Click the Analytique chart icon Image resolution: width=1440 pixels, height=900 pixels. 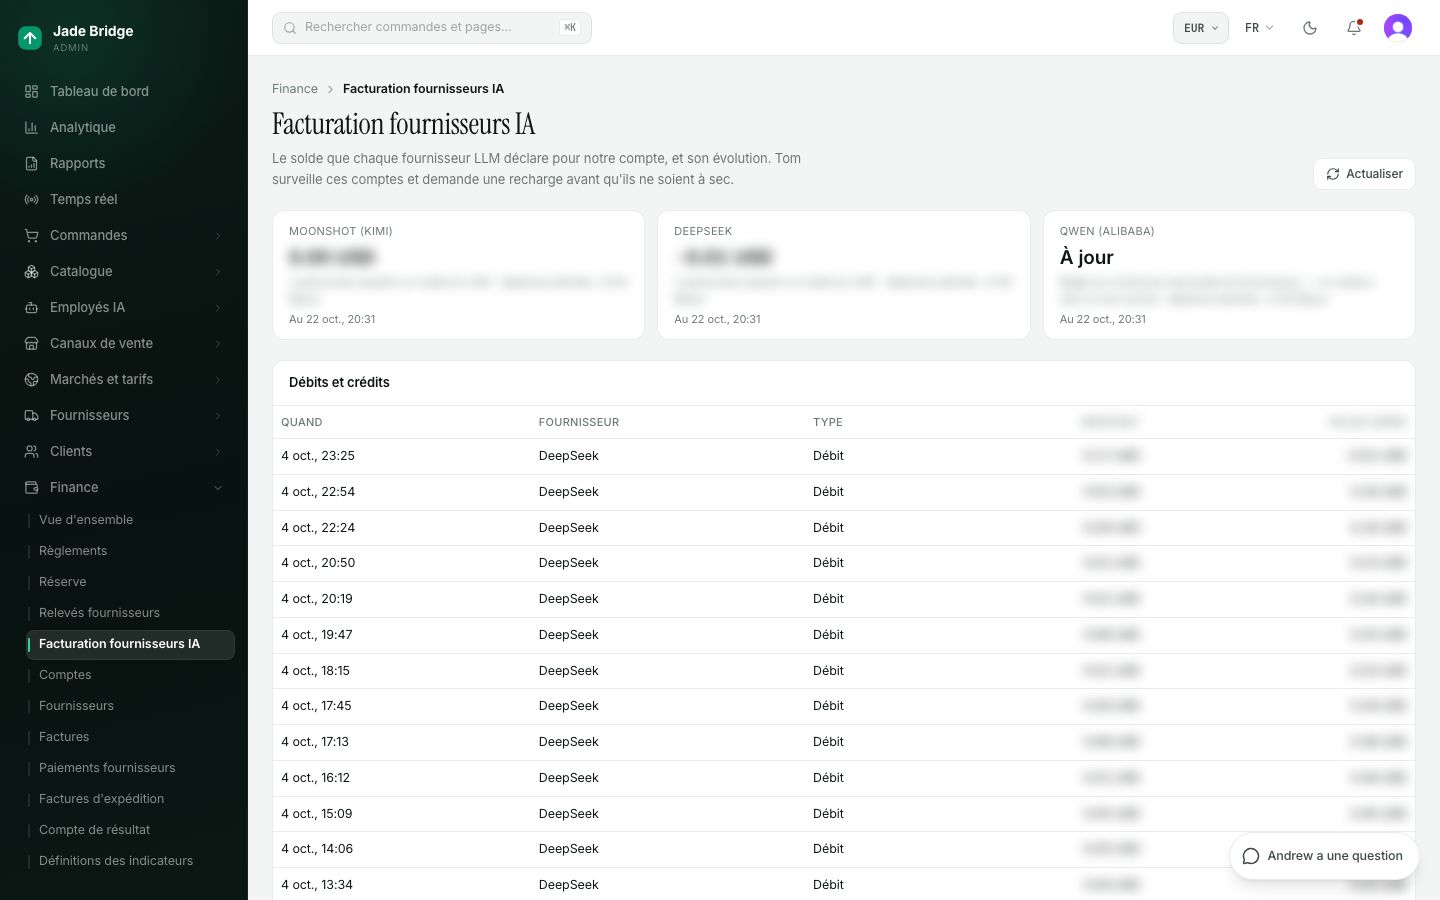(x=31, y=127)
